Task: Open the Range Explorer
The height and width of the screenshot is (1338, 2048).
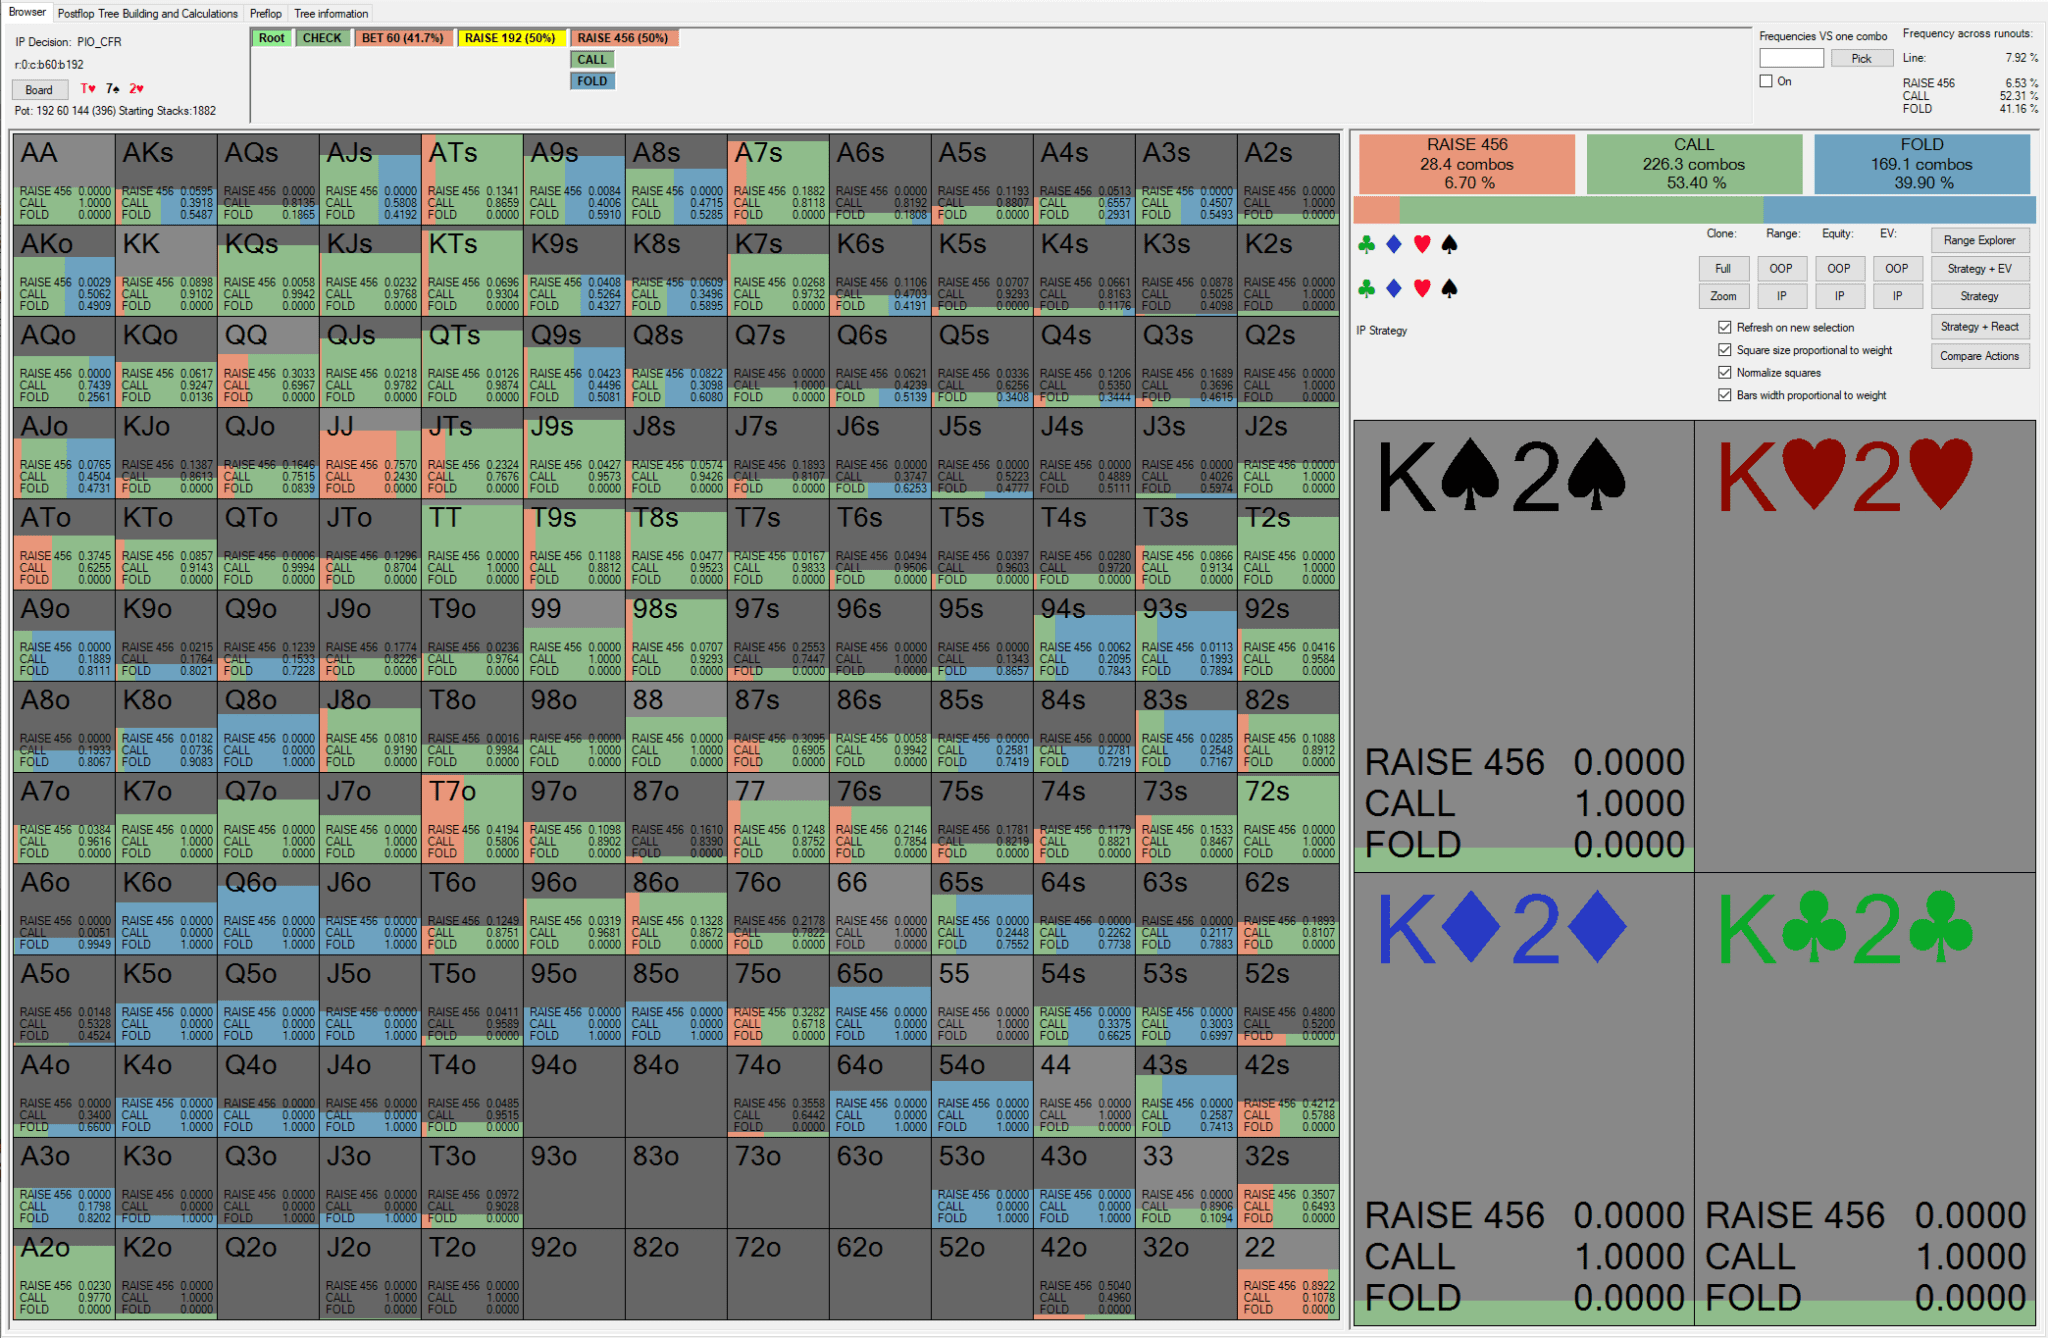Action: point(1979,240)
